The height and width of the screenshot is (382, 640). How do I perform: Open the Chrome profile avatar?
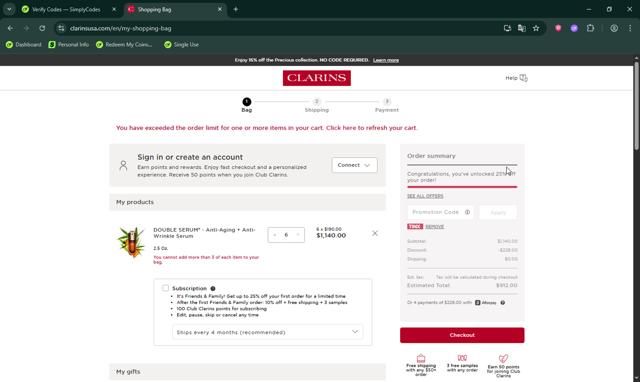pyautogui.click(x=614, y=28)
